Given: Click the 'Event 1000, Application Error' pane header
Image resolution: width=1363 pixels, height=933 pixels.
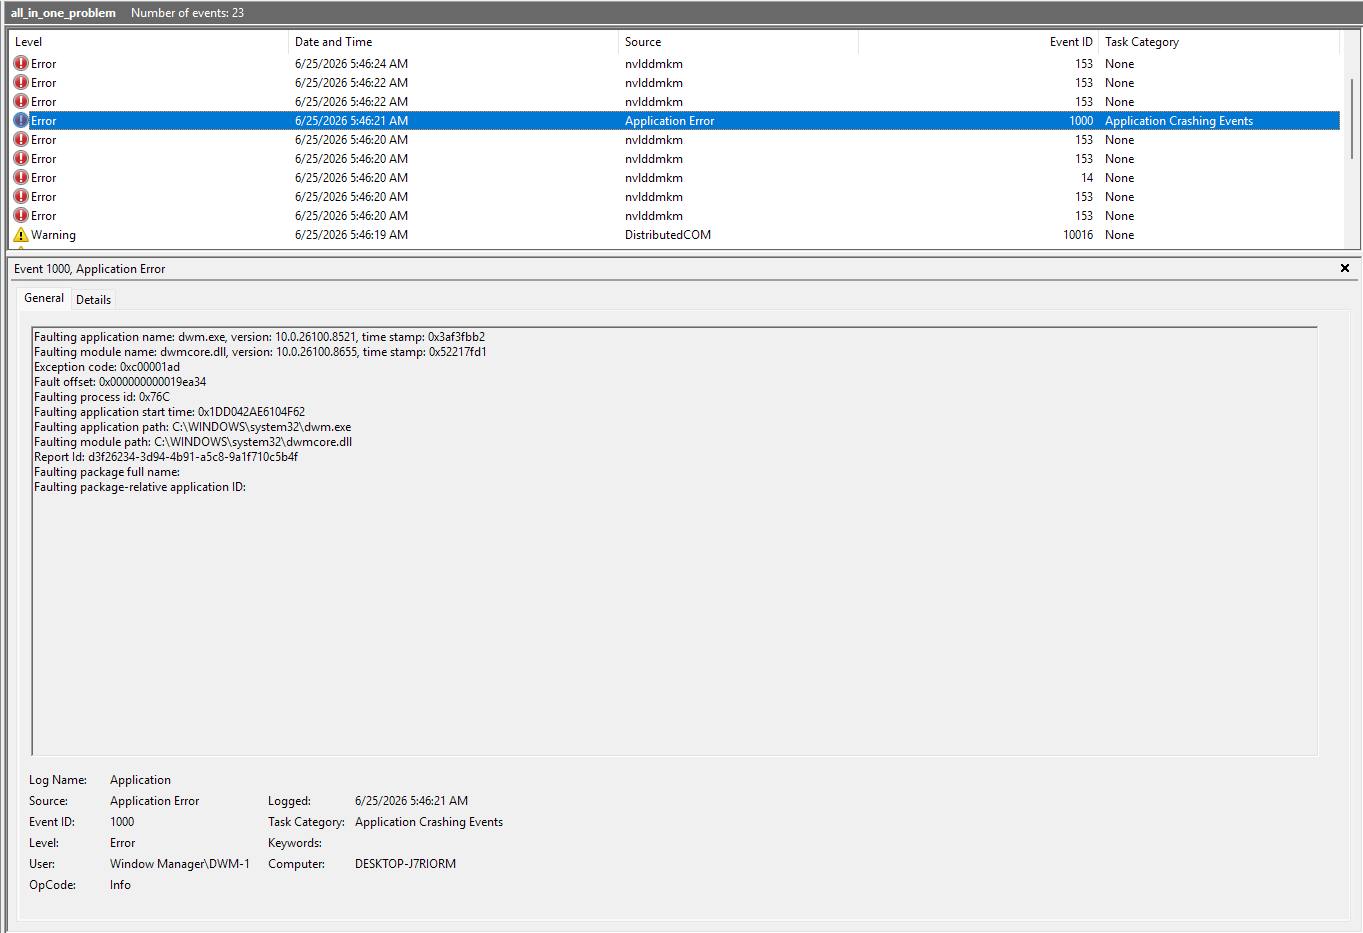Looking at the screenshot, I should click(90, 269).
